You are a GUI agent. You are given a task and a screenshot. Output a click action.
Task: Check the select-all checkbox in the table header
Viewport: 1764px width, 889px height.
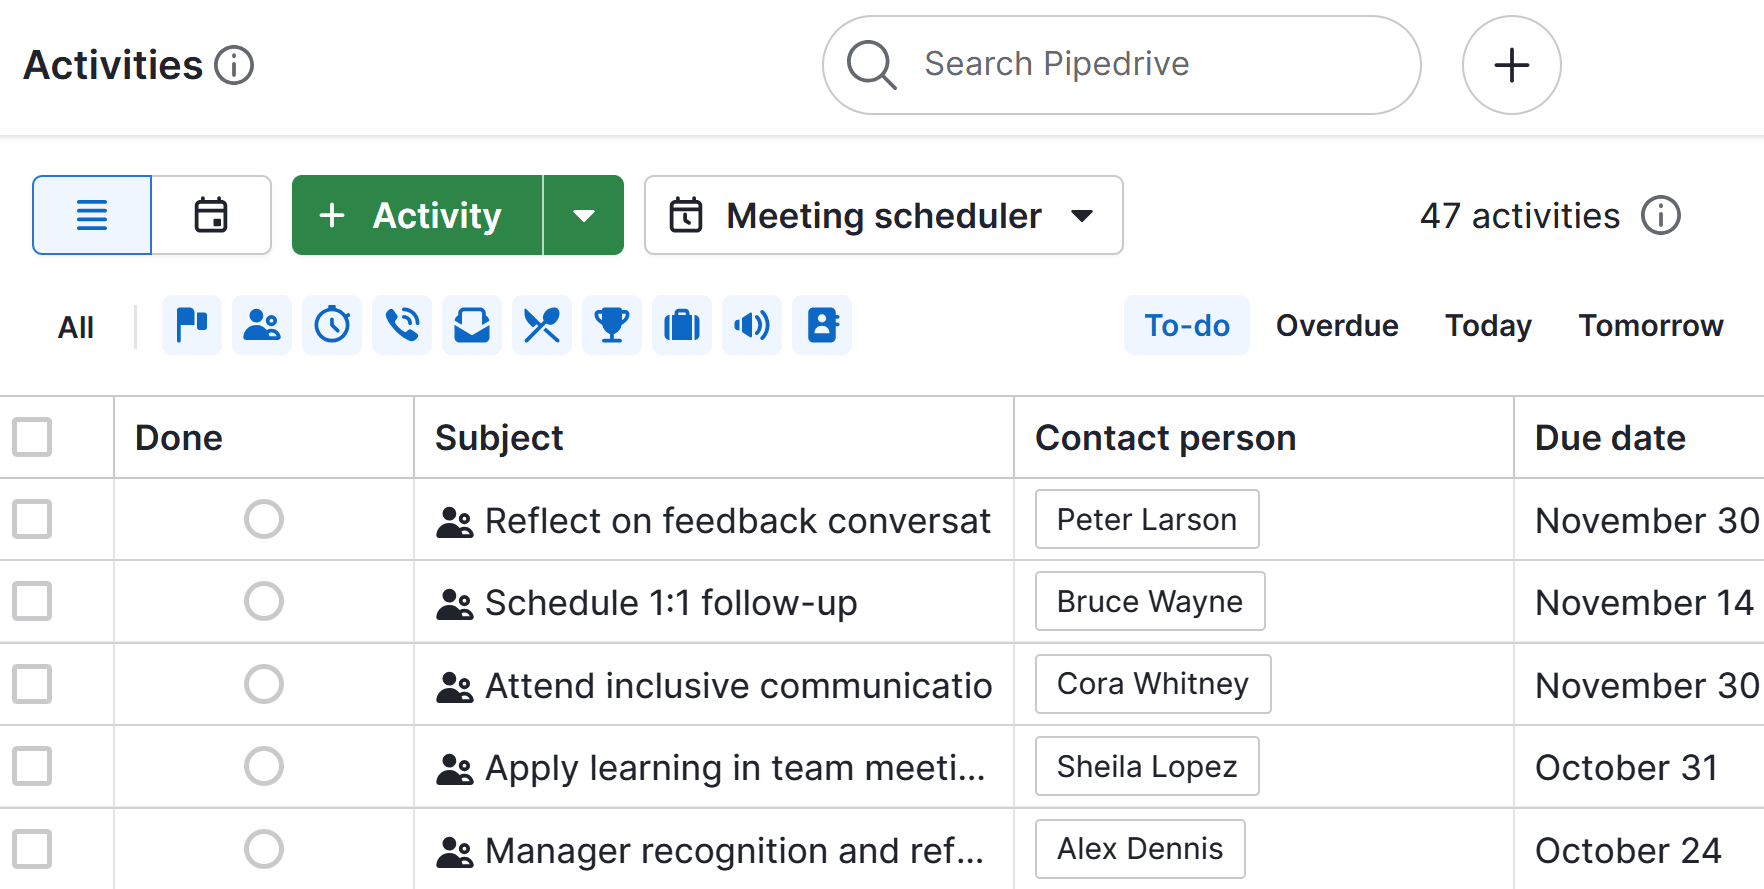[x=31, y=437]
